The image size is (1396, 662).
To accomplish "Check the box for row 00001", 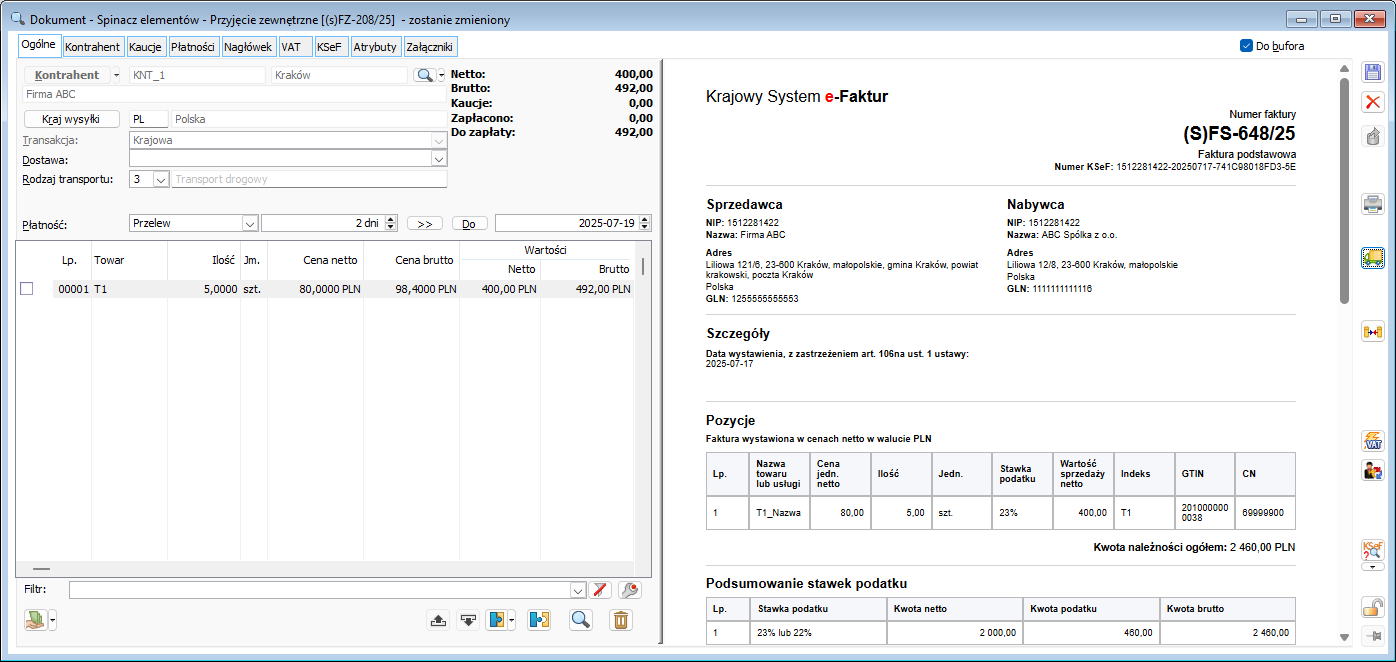I will 27,289.
